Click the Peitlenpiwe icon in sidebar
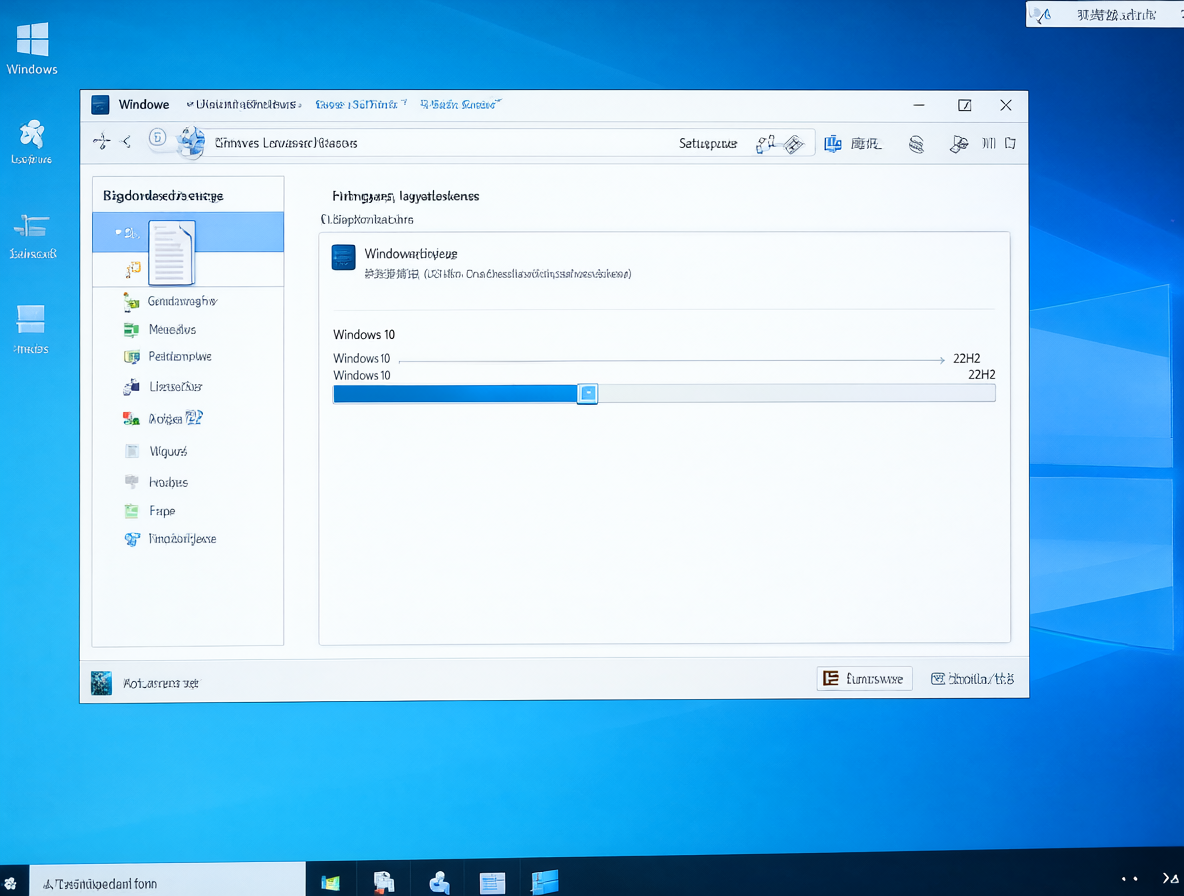 coord(131,357)
